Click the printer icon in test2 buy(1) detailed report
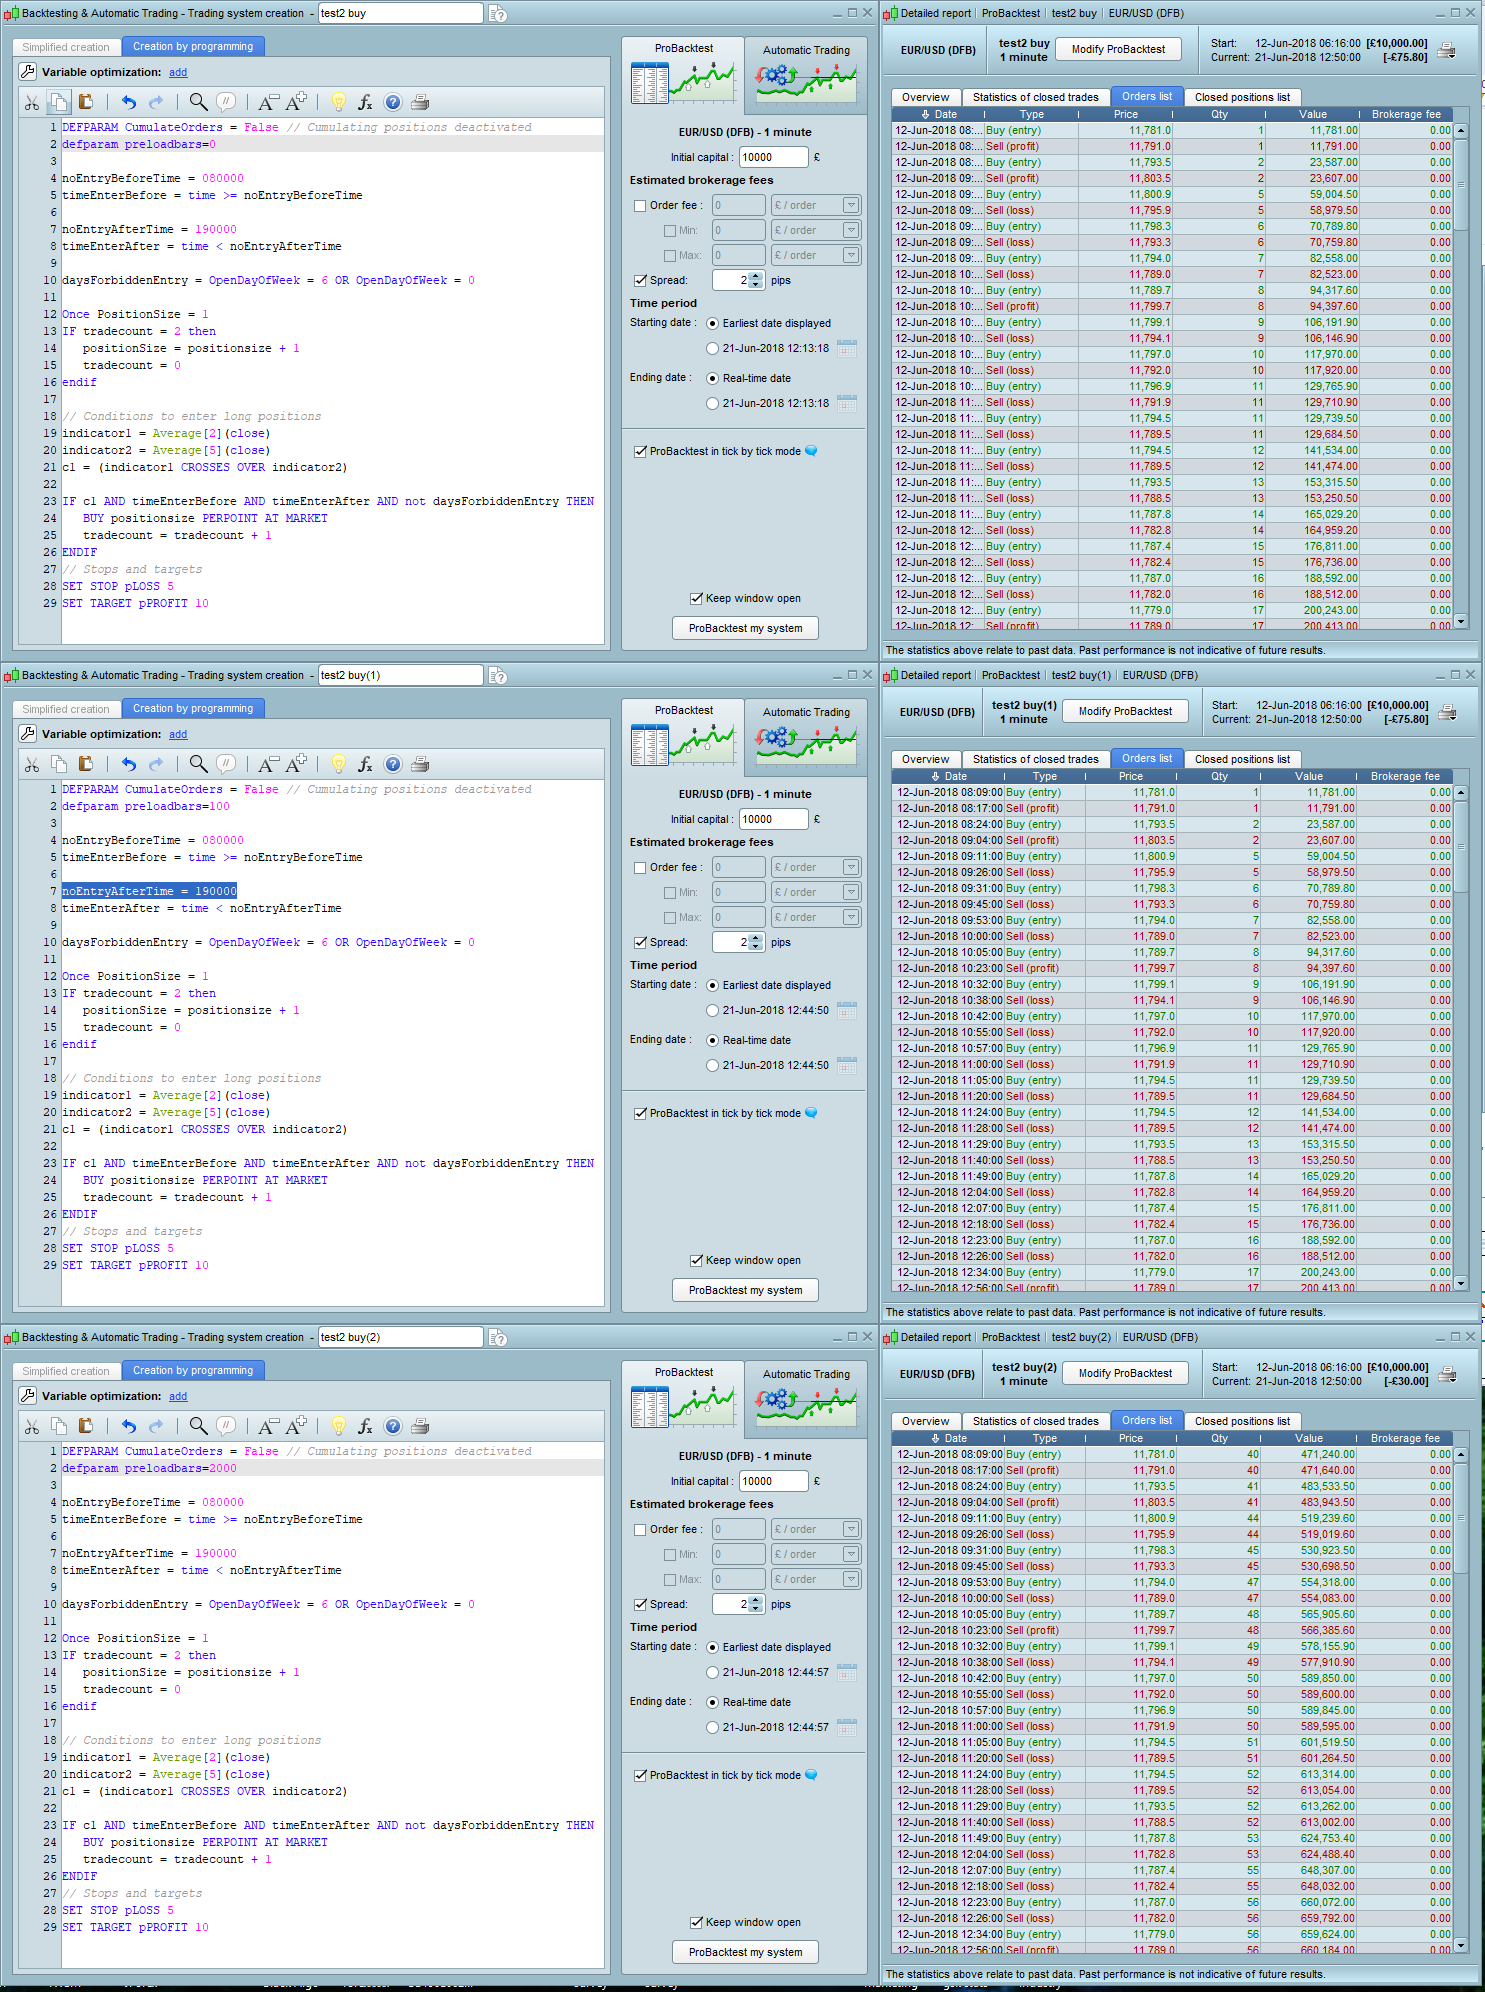 (x=1447, y=712)
